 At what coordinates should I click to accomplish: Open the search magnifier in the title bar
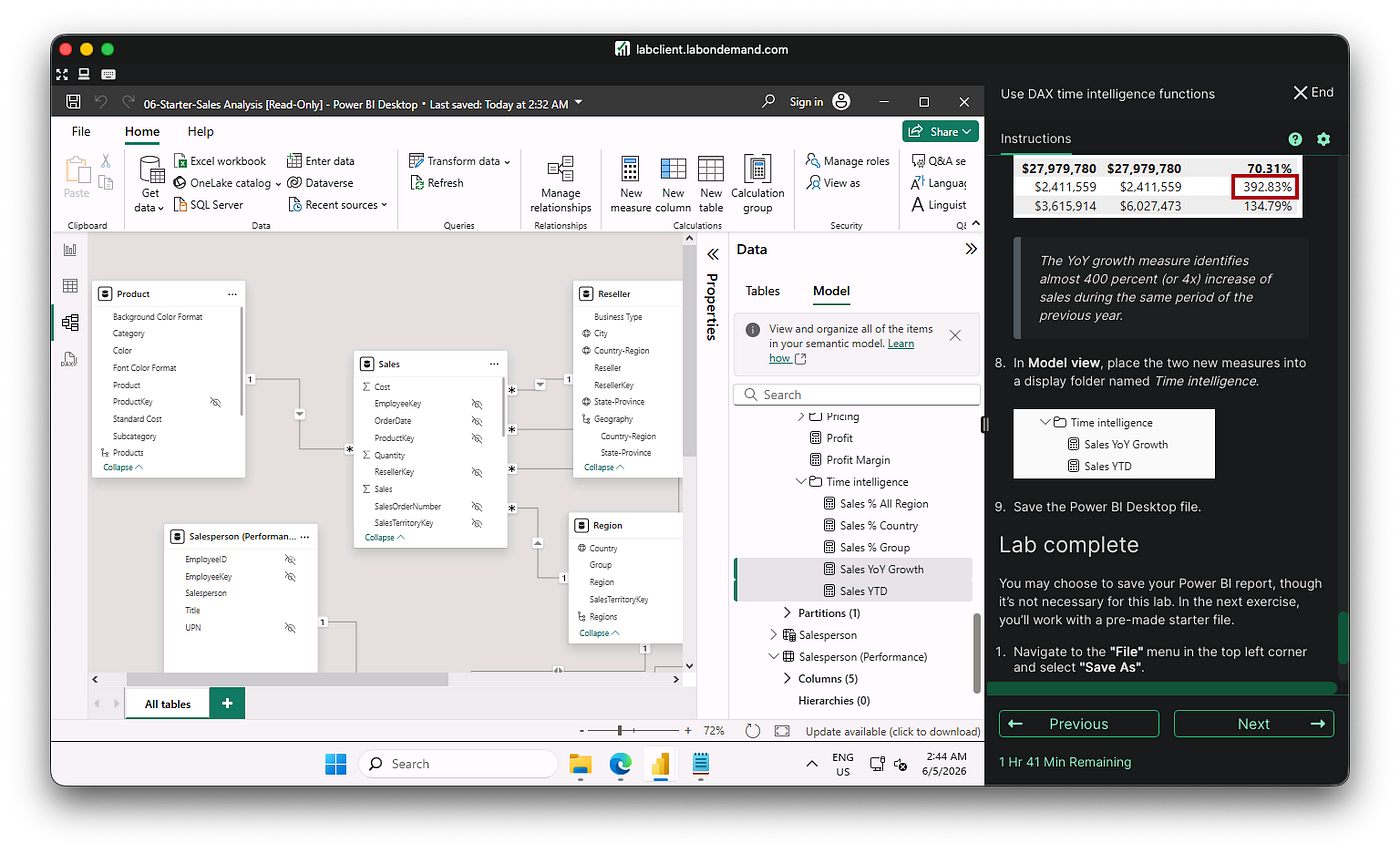click(x=768, y=102)
